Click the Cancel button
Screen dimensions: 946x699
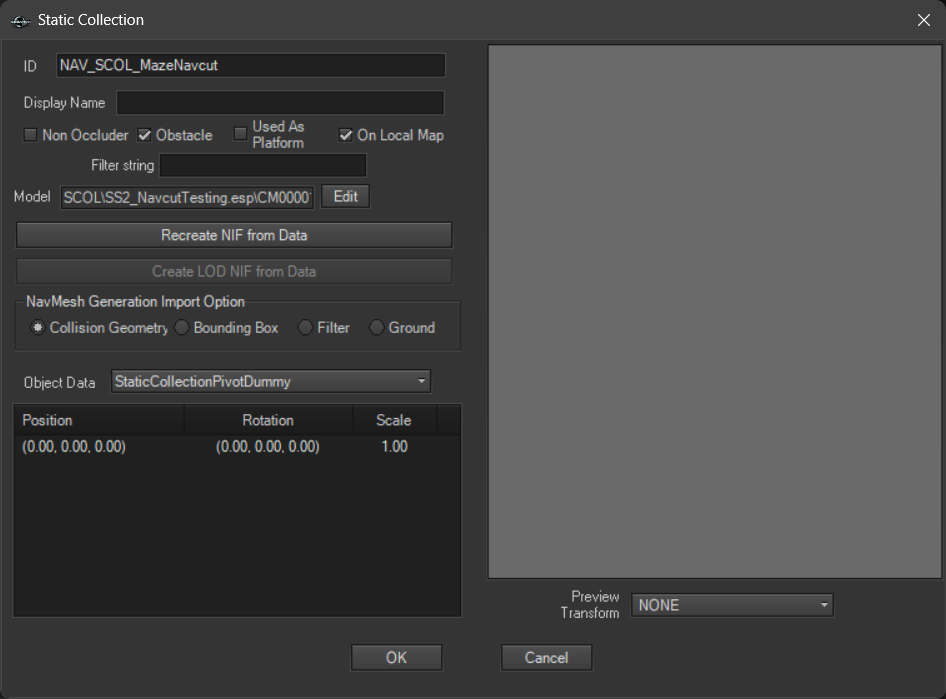[x=546, y=658]
